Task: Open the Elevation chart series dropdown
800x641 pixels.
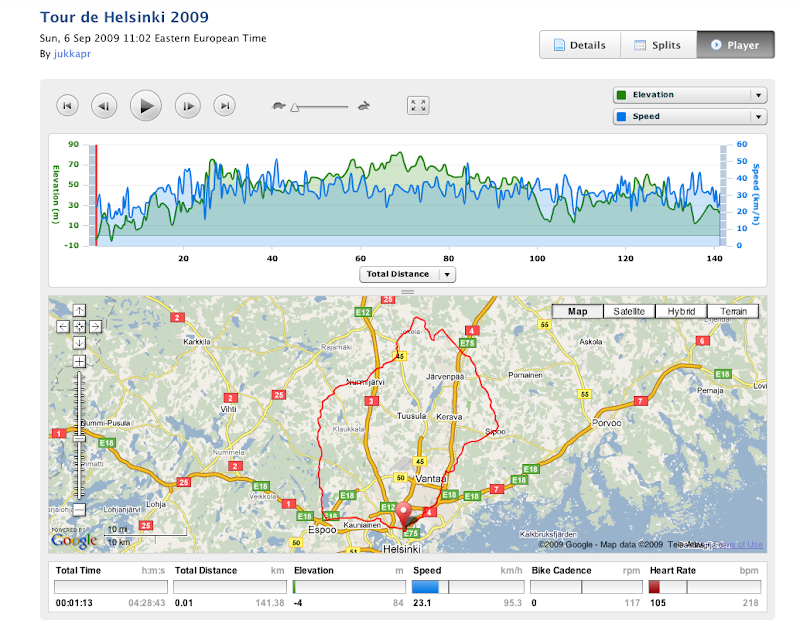Action: (x=690, y=95)
